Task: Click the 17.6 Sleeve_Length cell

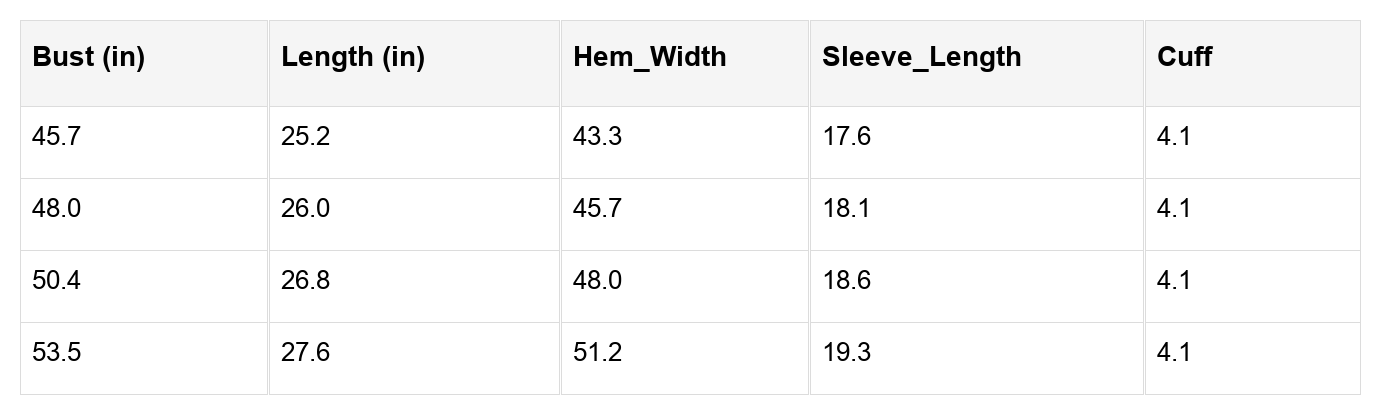Action: tap(846, 137)
